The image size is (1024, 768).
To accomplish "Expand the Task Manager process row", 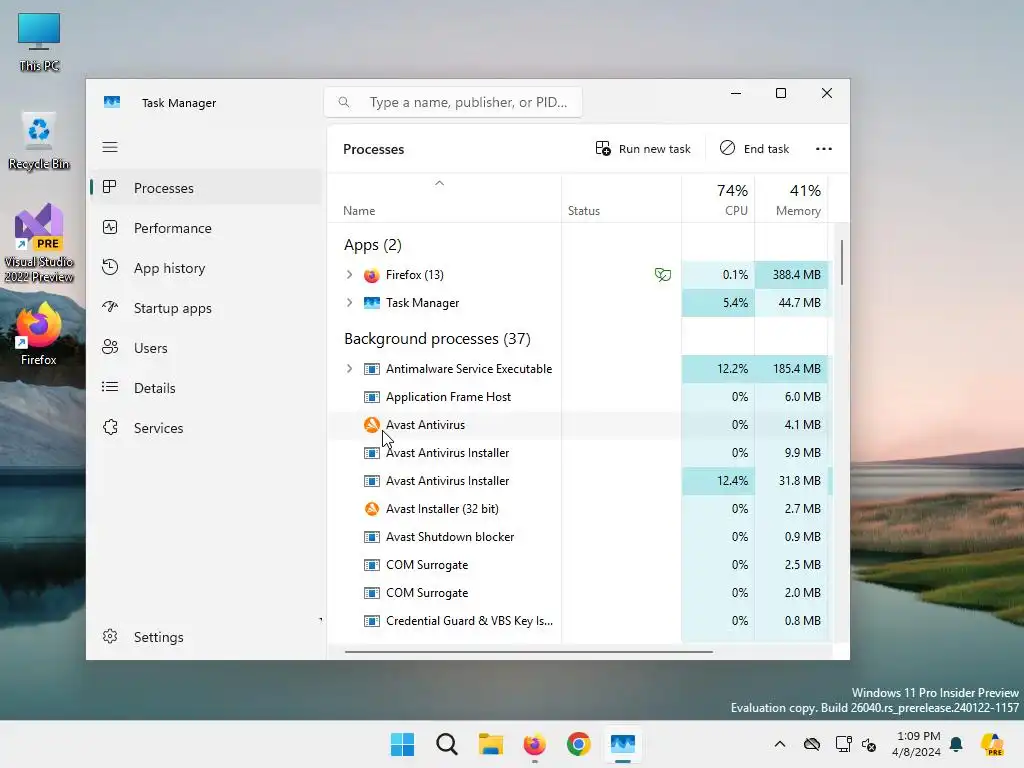I will (x=349, y=303).
